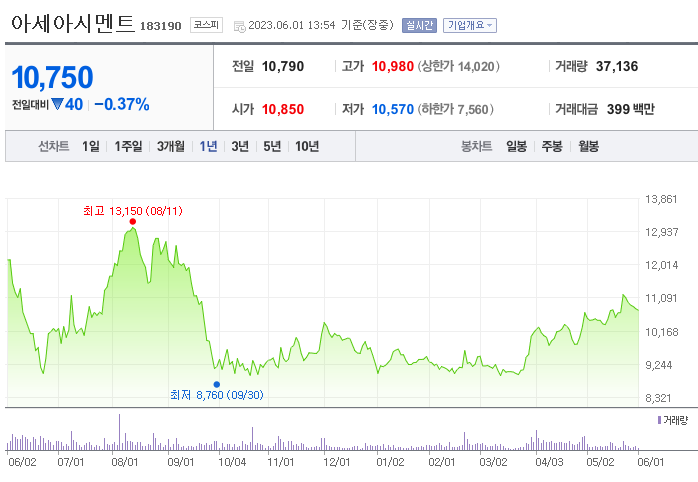The width and height of the screenshot is (698, 482).
Task: Click the tallest volume bar near 08/01
Action: click(x=119, y=432)
